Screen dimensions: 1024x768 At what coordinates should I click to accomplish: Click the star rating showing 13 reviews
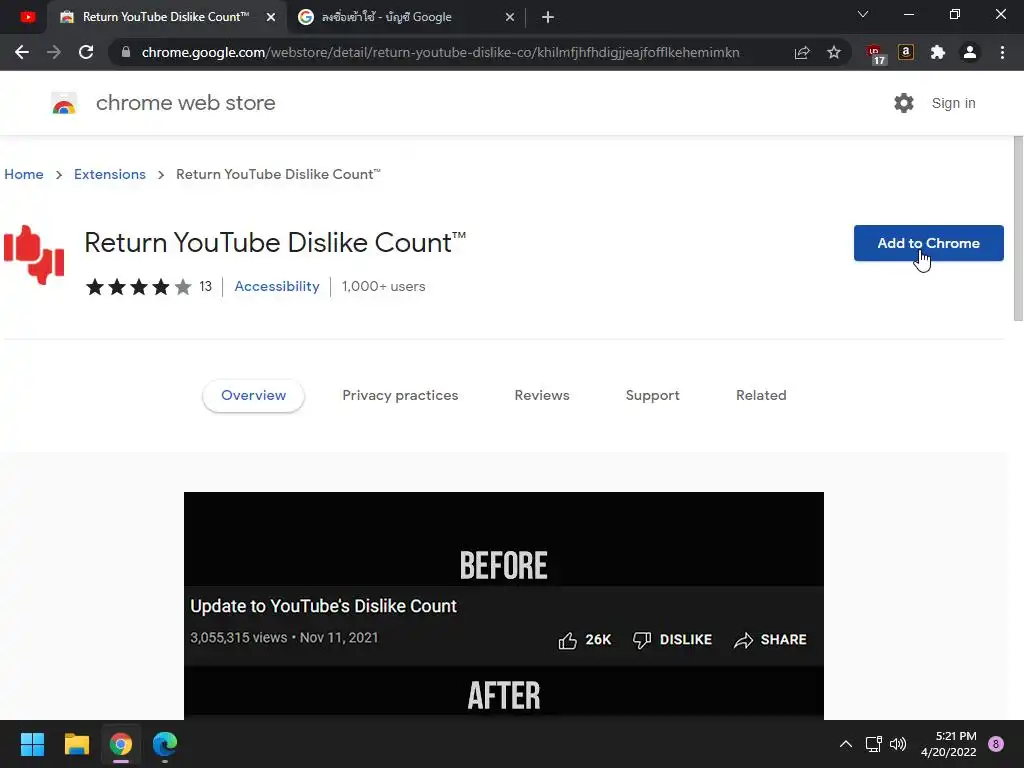point(149,286)
